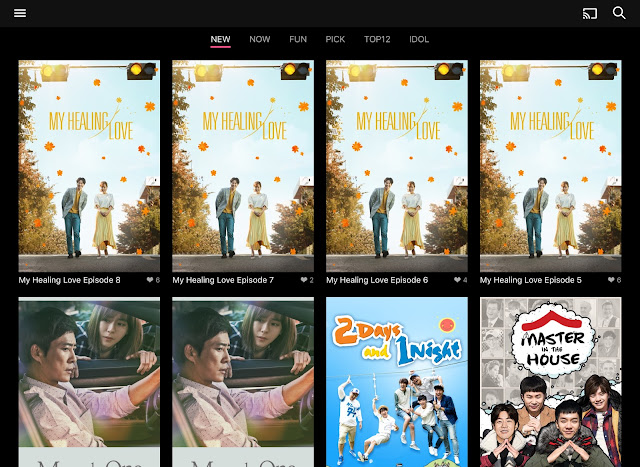This screenshot has height=467, width=640.
Task: Click the title 'My Healing Love Episode 6'
Action: [x=377, y=280]
